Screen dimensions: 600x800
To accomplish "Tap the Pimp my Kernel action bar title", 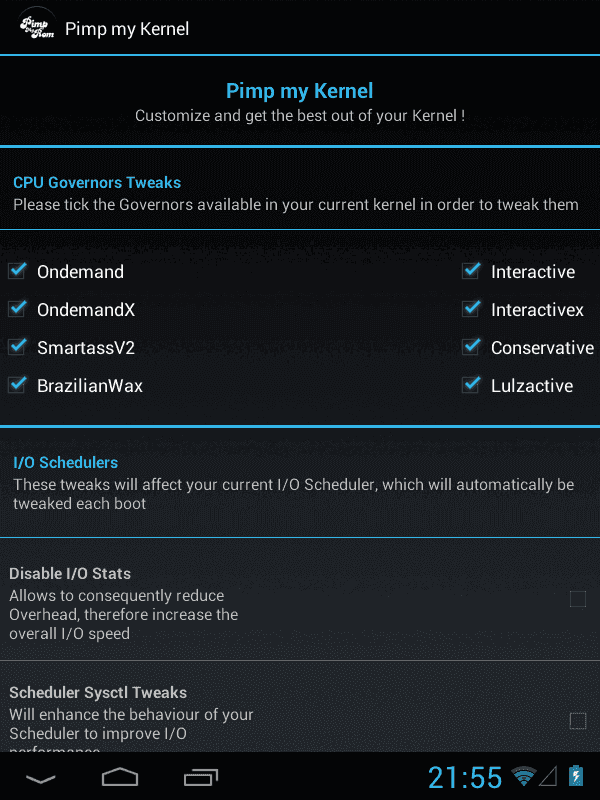I will pyautogui.click(x=127, y=29).
